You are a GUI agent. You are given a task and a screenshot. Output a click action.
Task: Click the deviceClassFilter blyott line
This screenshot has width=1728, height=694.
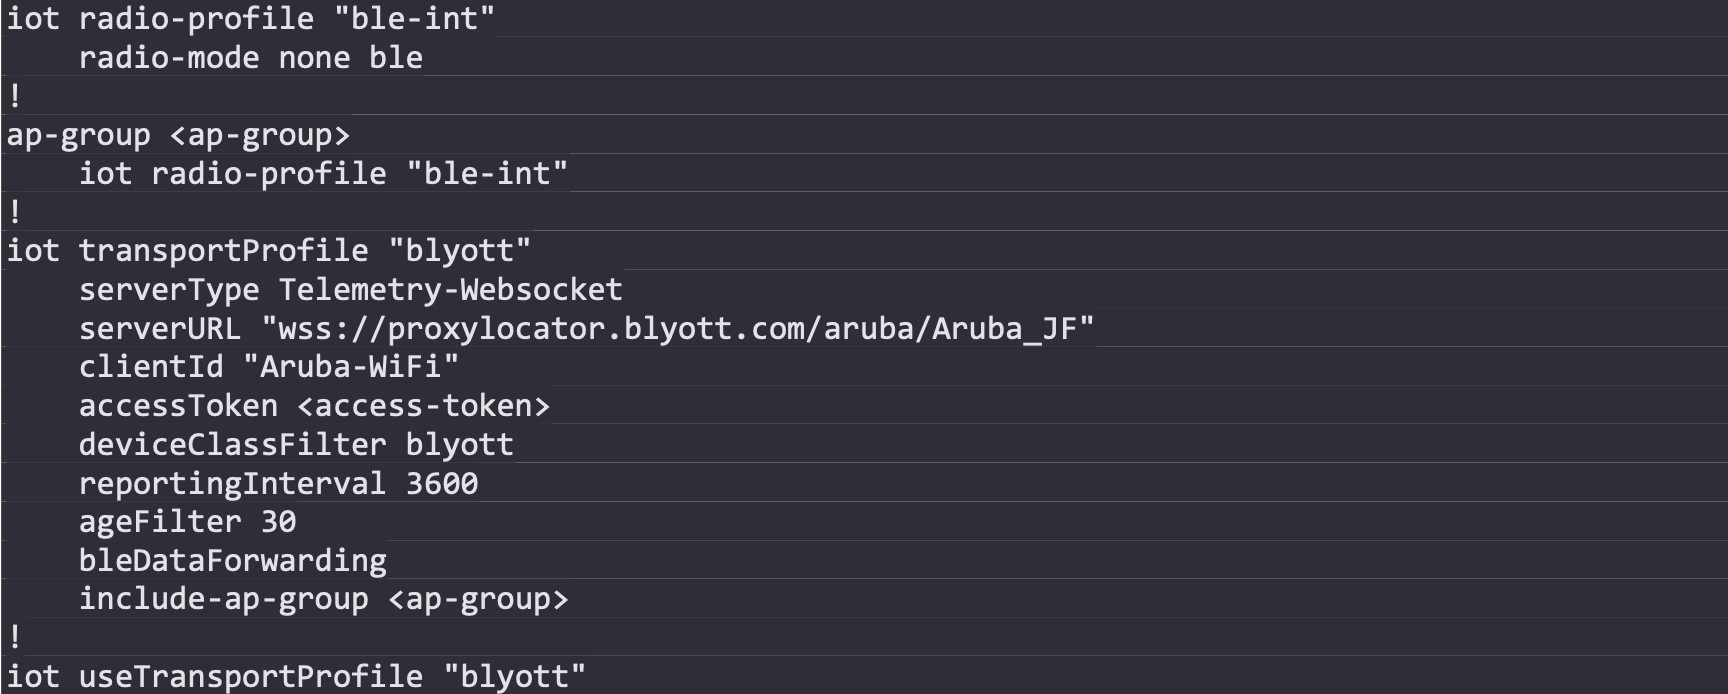tap(296, 444)
